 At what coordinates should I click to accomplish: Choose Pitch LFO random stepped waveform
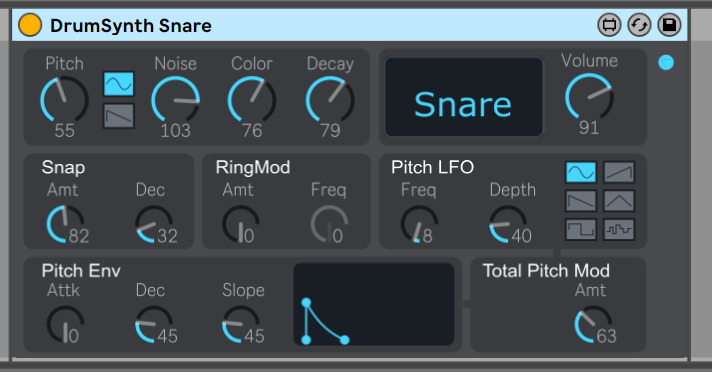[619, 229]
